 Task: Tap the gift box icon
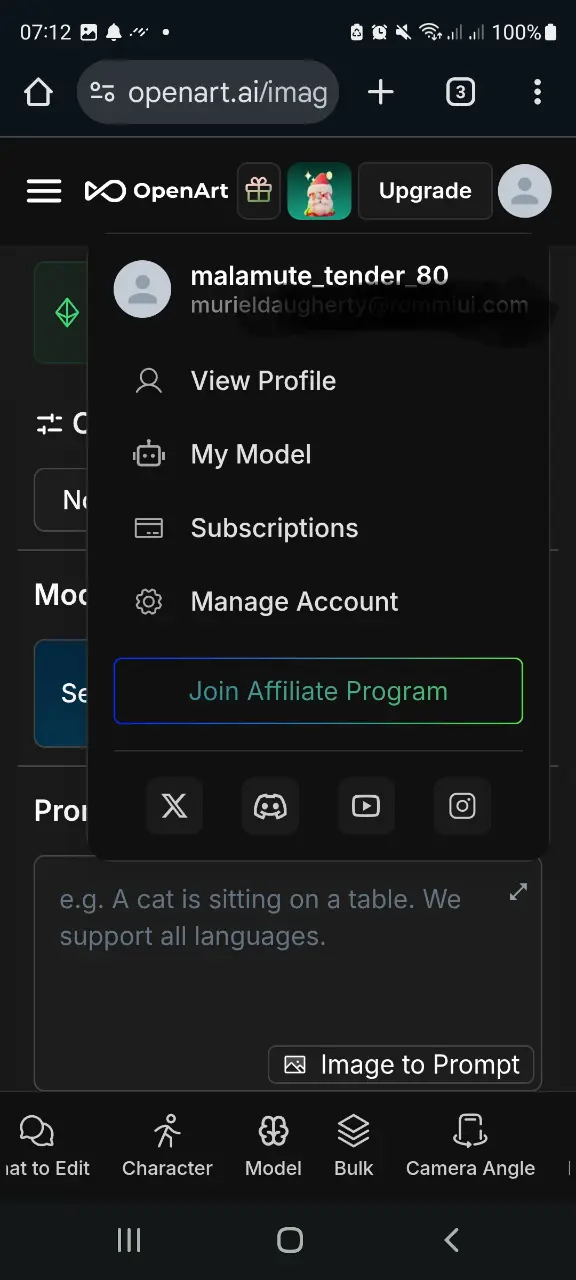[x=259, y=190]
